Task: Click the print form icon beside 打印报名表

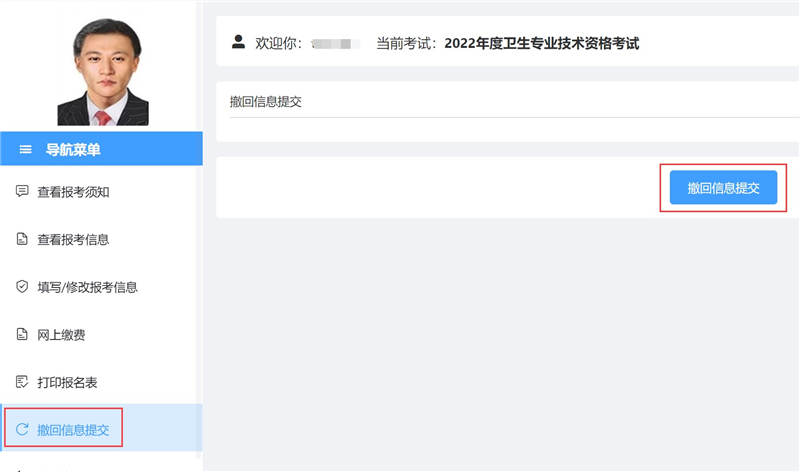Action: (x=22, y=382)
